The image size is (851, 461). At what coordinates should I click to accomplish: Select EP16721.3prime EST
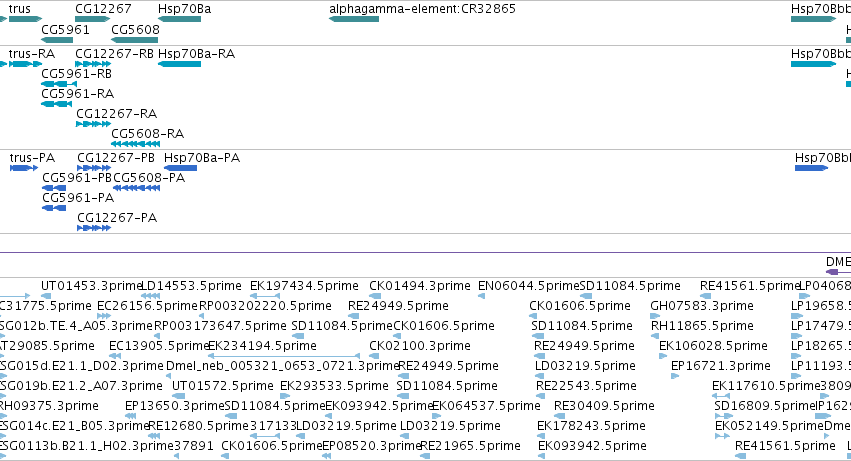click(x=675, y=376)
